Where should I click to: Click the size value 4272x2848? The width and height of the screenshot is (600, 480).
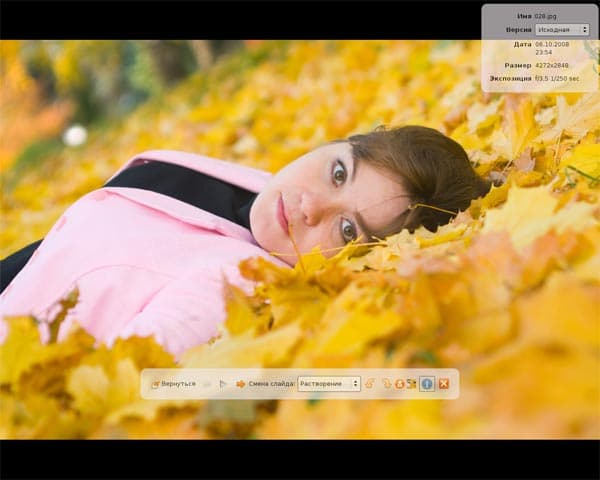[551, 65]
